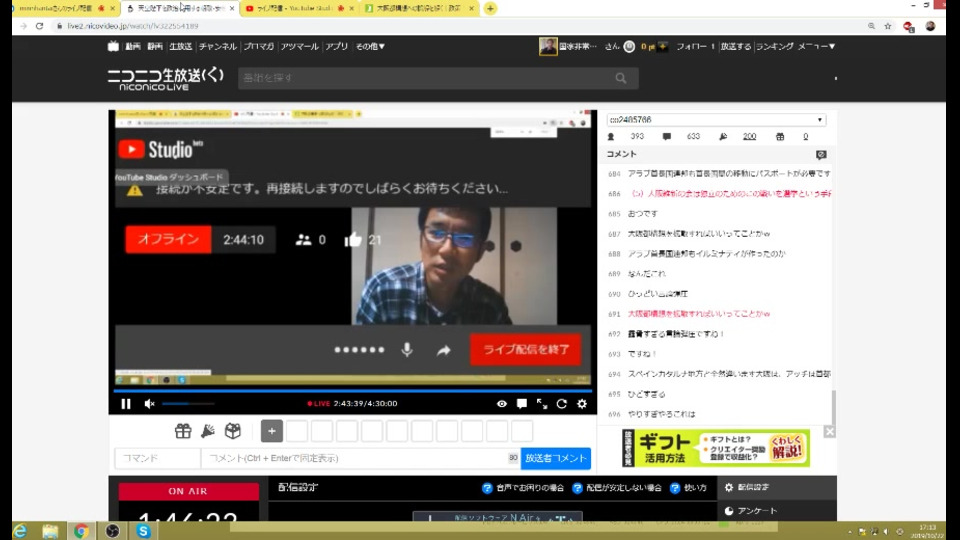Bookmark page with the star icon
Image resolution: width=960 pixels, height=540 pixels.
click(x=888, y=26)
